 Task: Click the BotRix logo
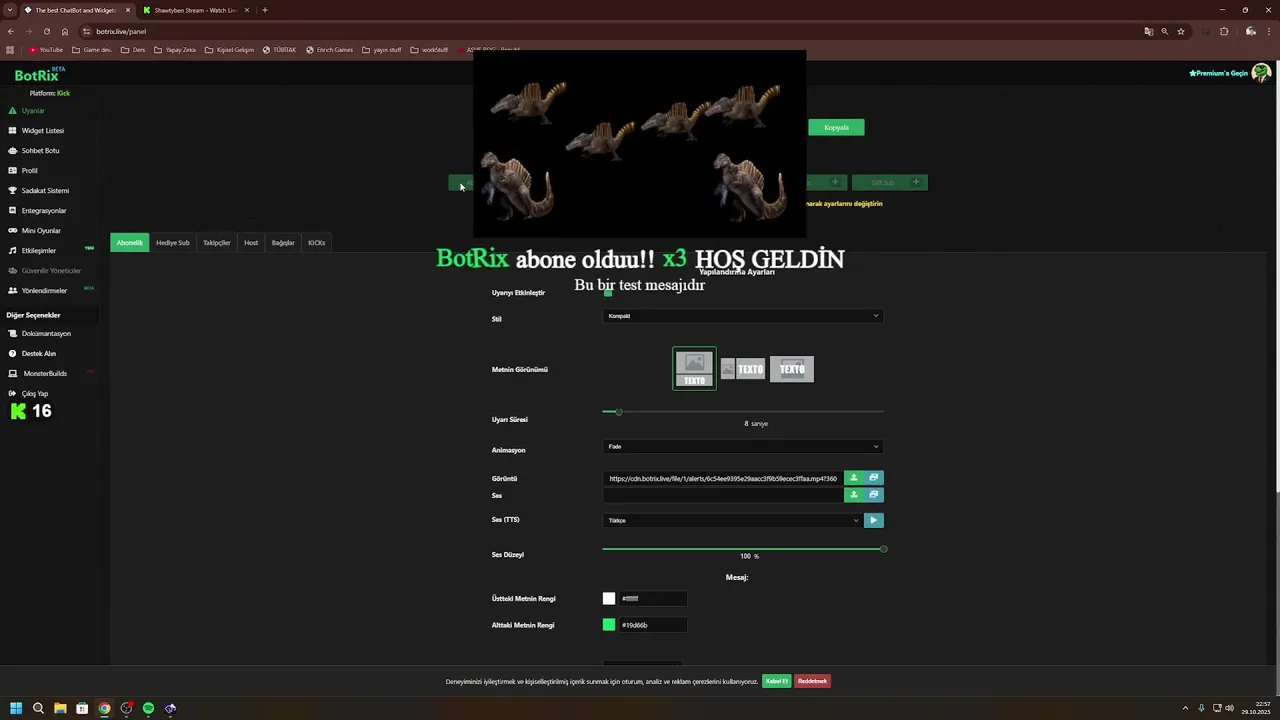coord(39,75)
